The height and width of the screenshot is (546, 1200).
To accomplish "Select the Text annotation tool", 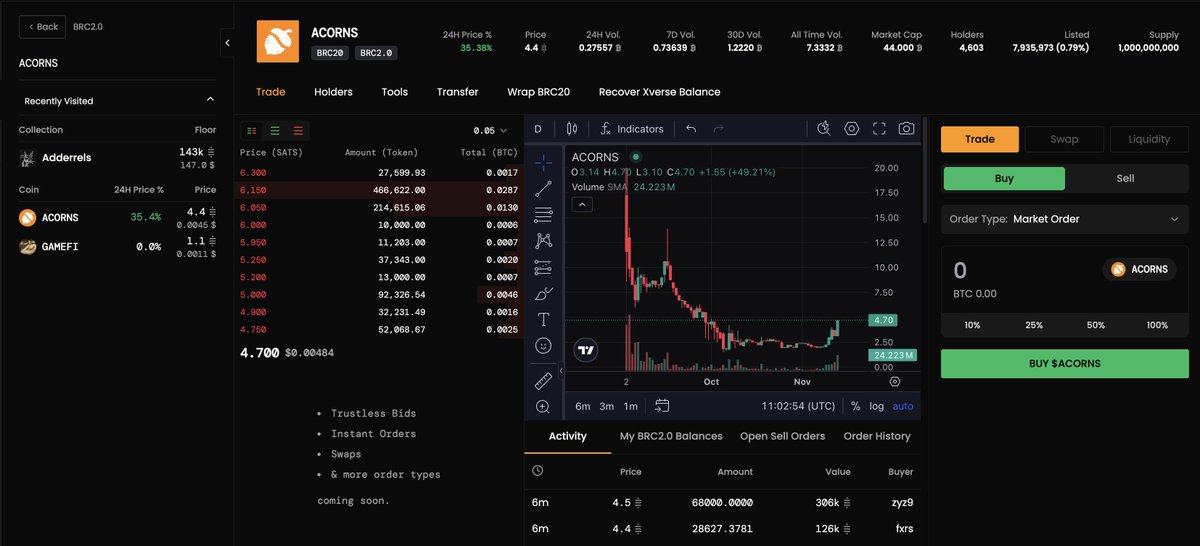I will 543,319.
